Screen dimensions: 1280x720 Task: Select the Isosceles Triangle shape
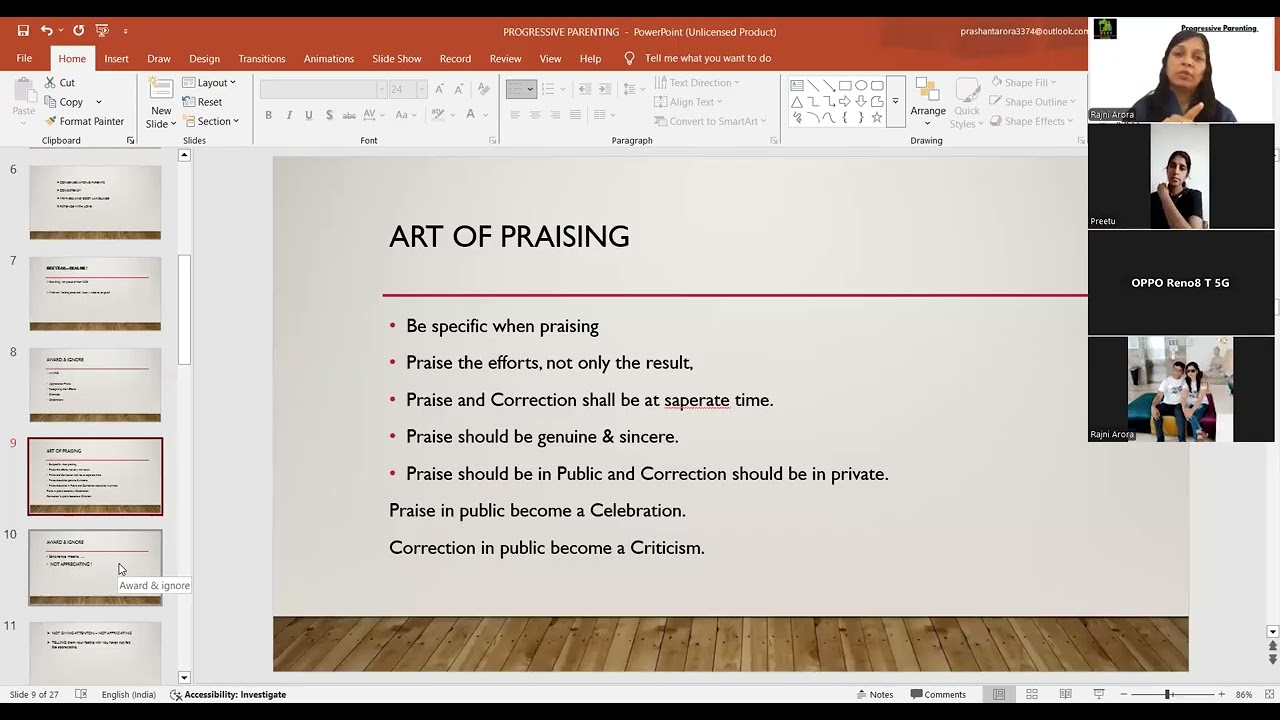[797, 101]
